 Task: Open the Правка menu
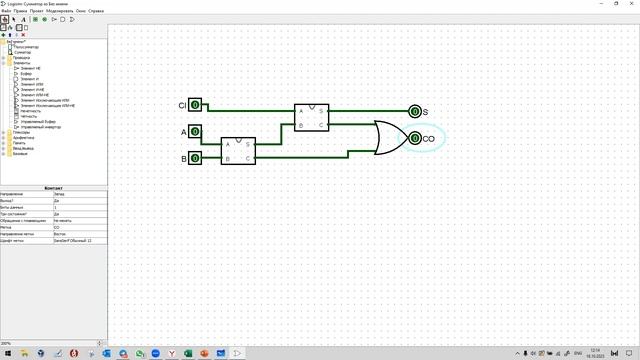pyautogui.click(x=20, y=11)
